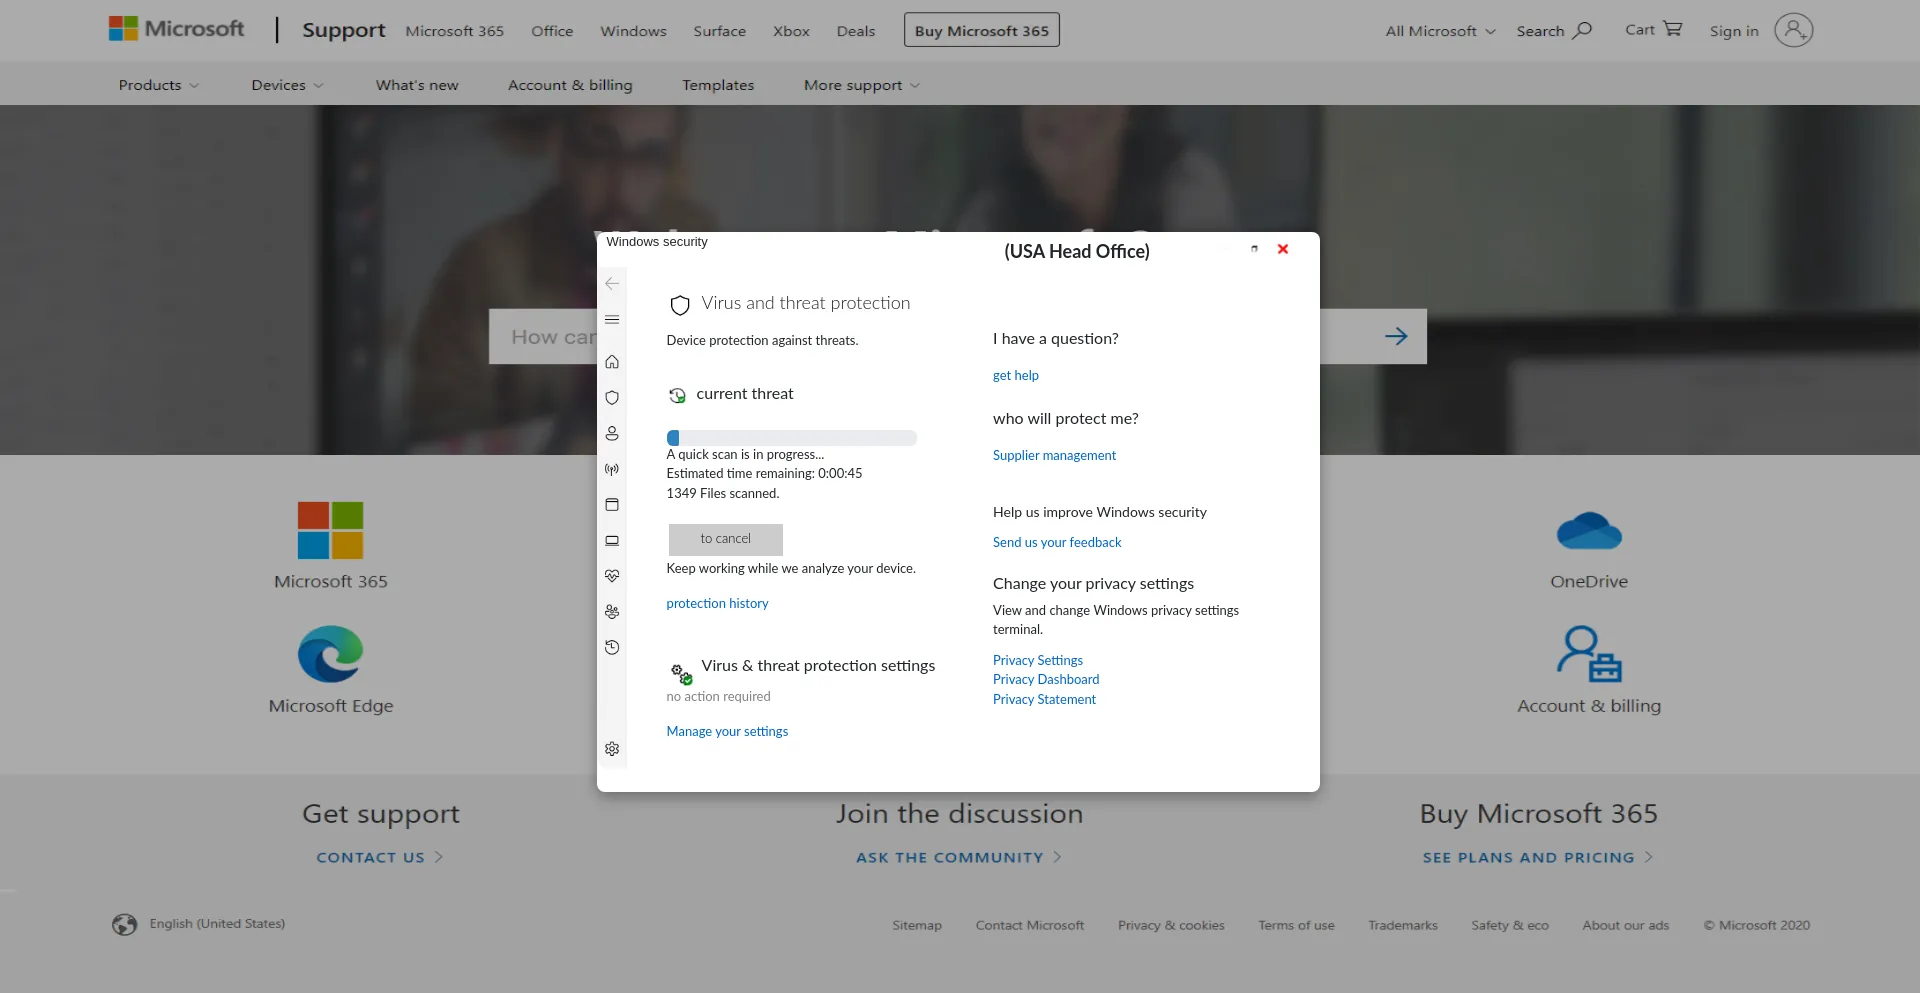This screenshot has width=1920, height=993.
Task: Click the Support heading link
Action: coord(344,30)
